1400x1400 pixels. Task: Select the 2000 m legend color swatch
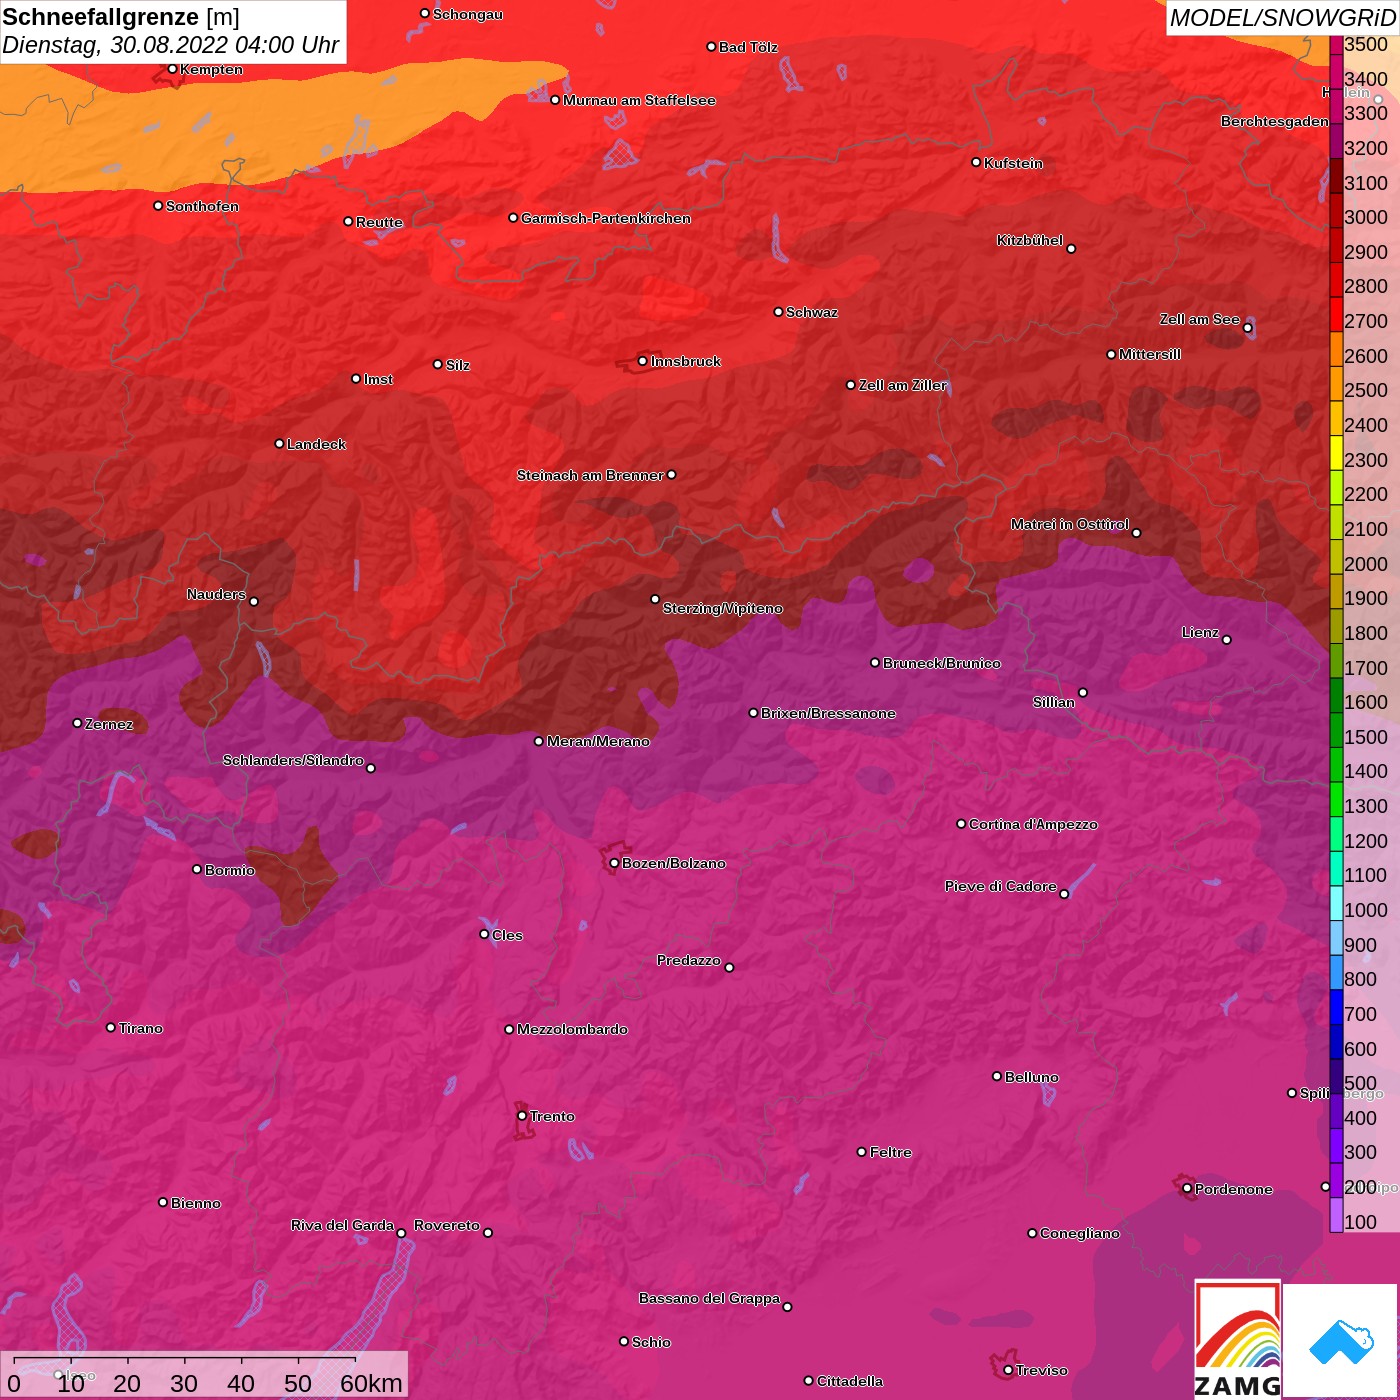(x=1336, y=557)
